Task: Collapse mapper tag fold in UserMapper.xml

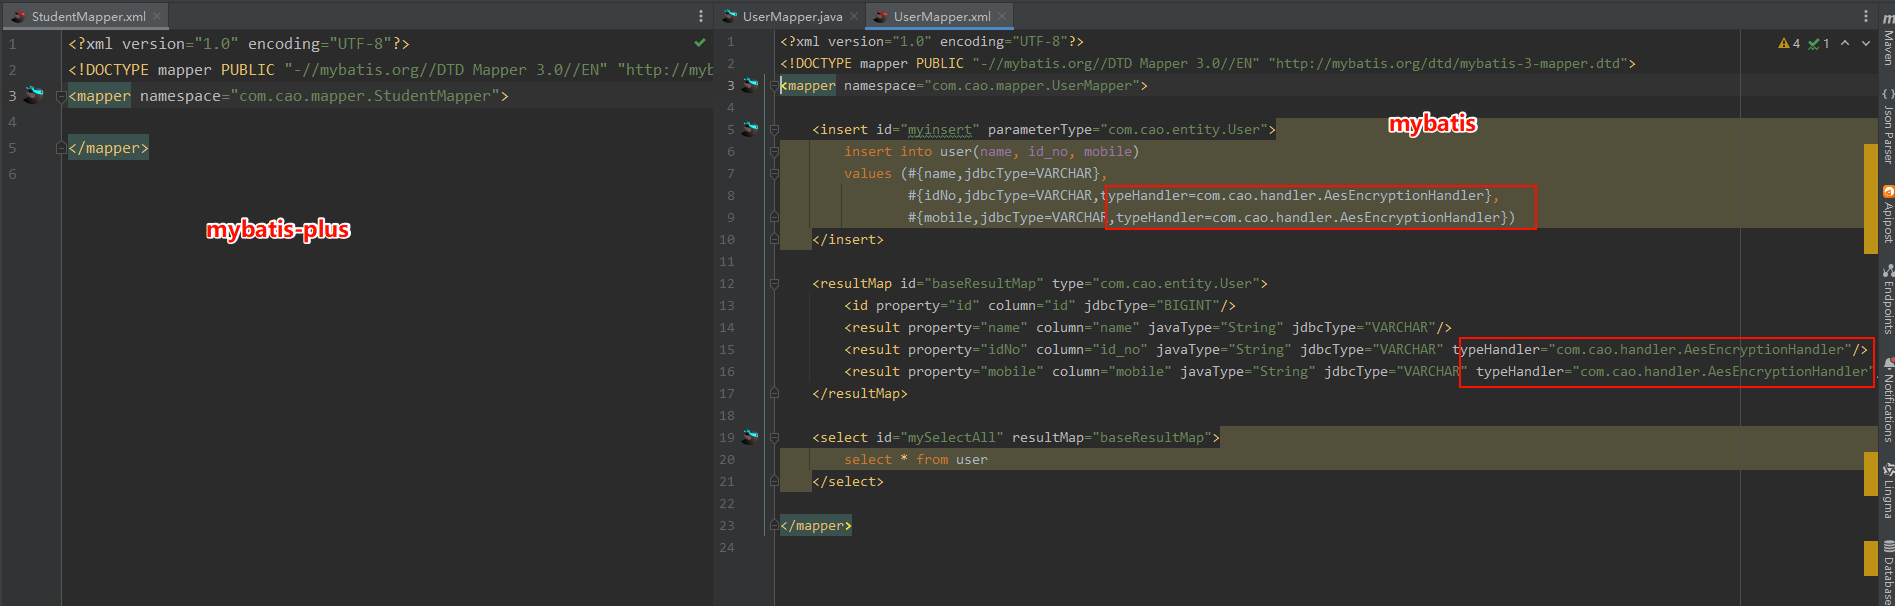Action: click(x=774, y=85)
